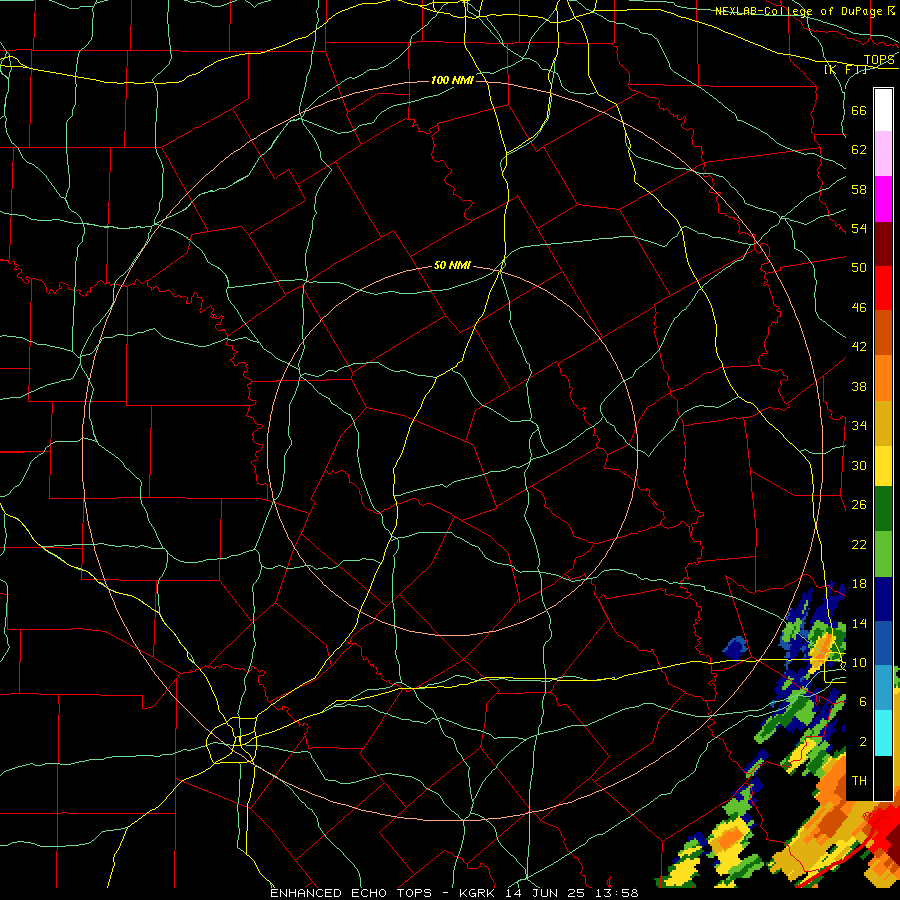Click the yellow legend swatch
Image resolution: width=900 pixels, height=900 pixels.
pos(883,465)
